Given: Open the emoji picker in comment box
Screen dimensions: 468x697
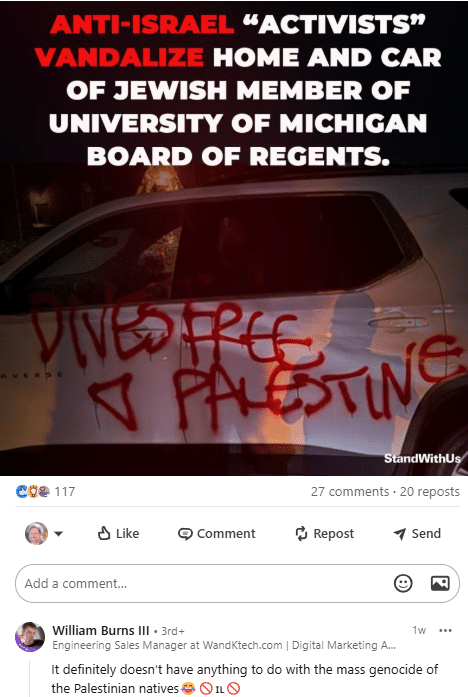Looking at the screenshot, I should (x=403, y=583).
